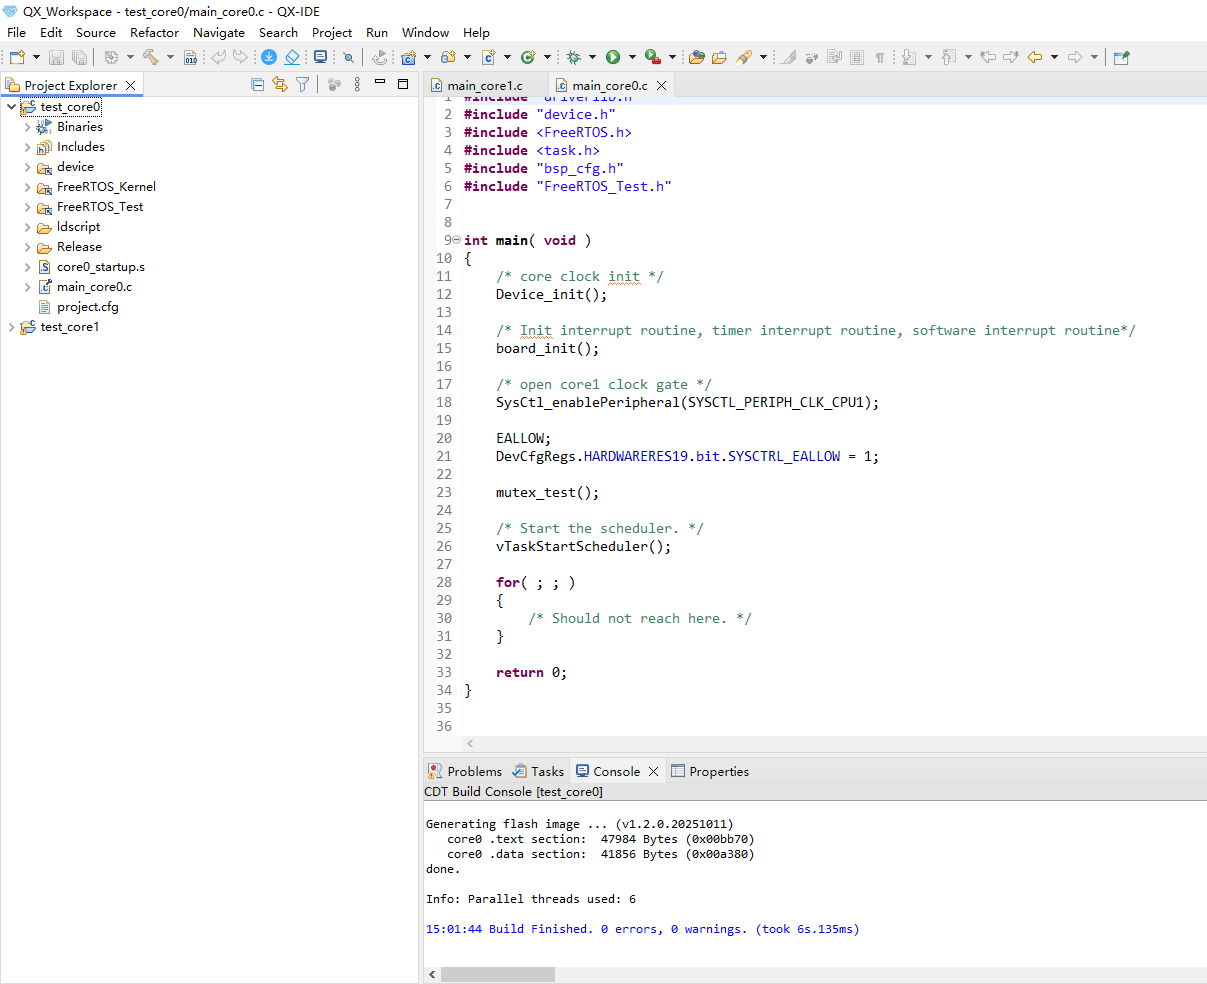The height and width of the screenshot is (984, 1207).
Task: Click the yellow Back navigation arrow
Action: tap(1035, 58)
